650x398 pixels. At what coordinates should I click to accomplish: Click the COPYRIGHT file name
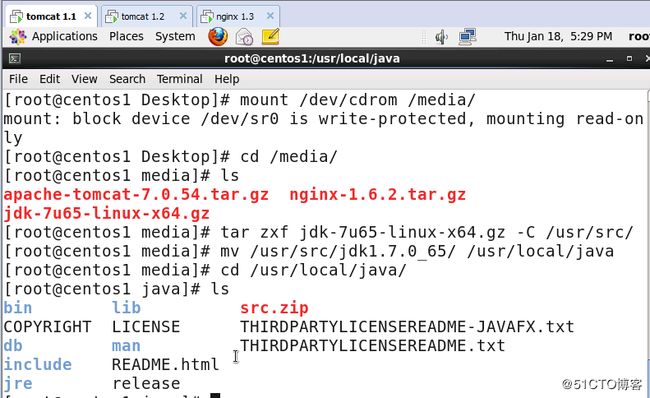(47, 327)
